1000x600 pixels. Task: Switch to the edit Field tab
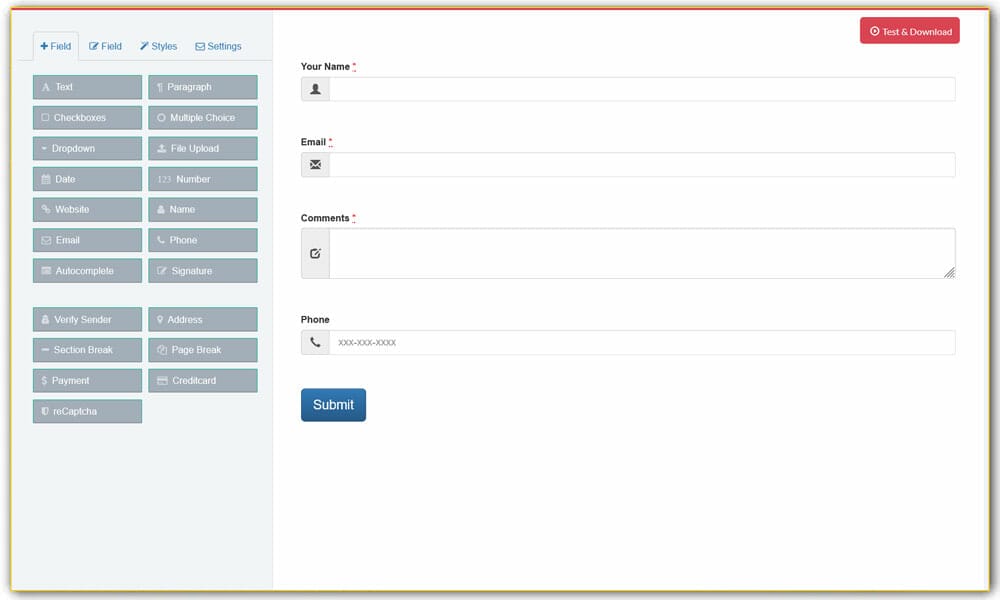click(x=105, y=47)
